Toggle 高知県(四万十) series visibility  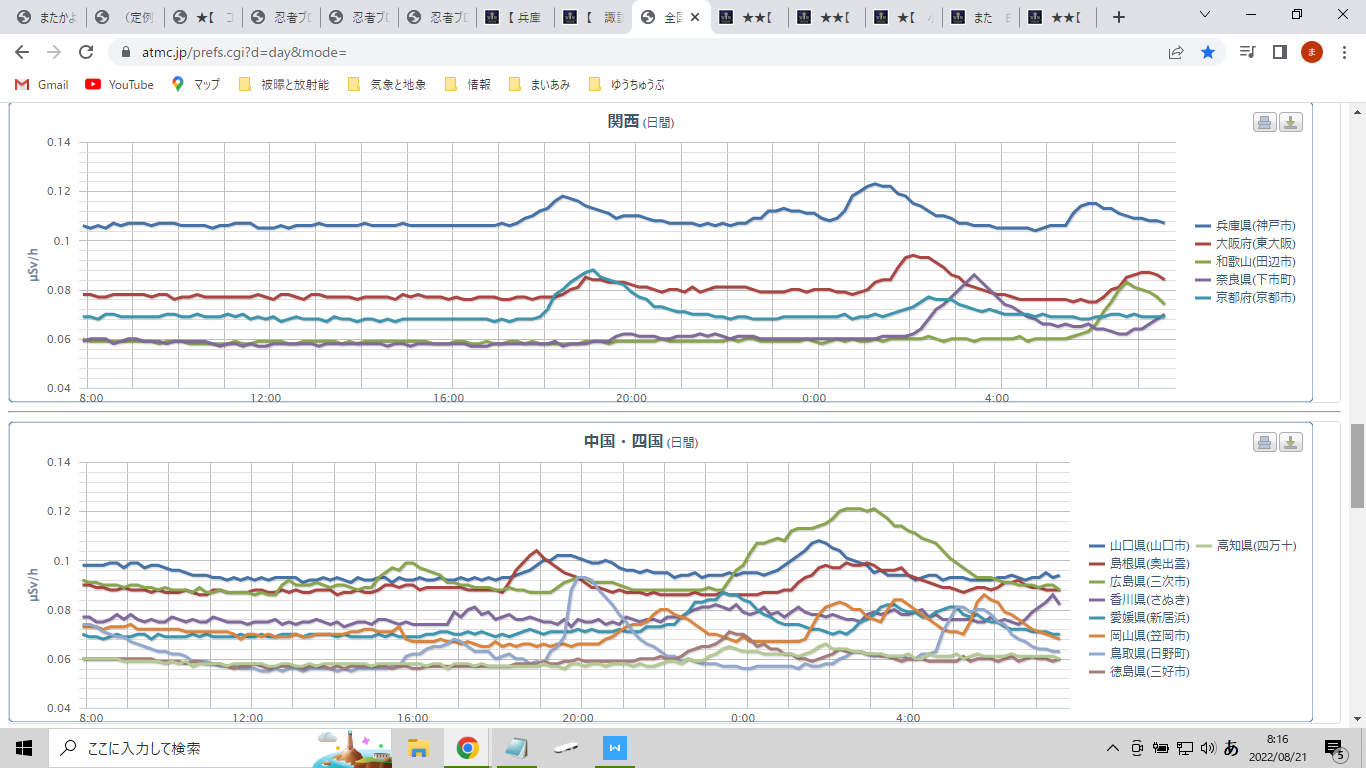click(x=1246, y=545)
